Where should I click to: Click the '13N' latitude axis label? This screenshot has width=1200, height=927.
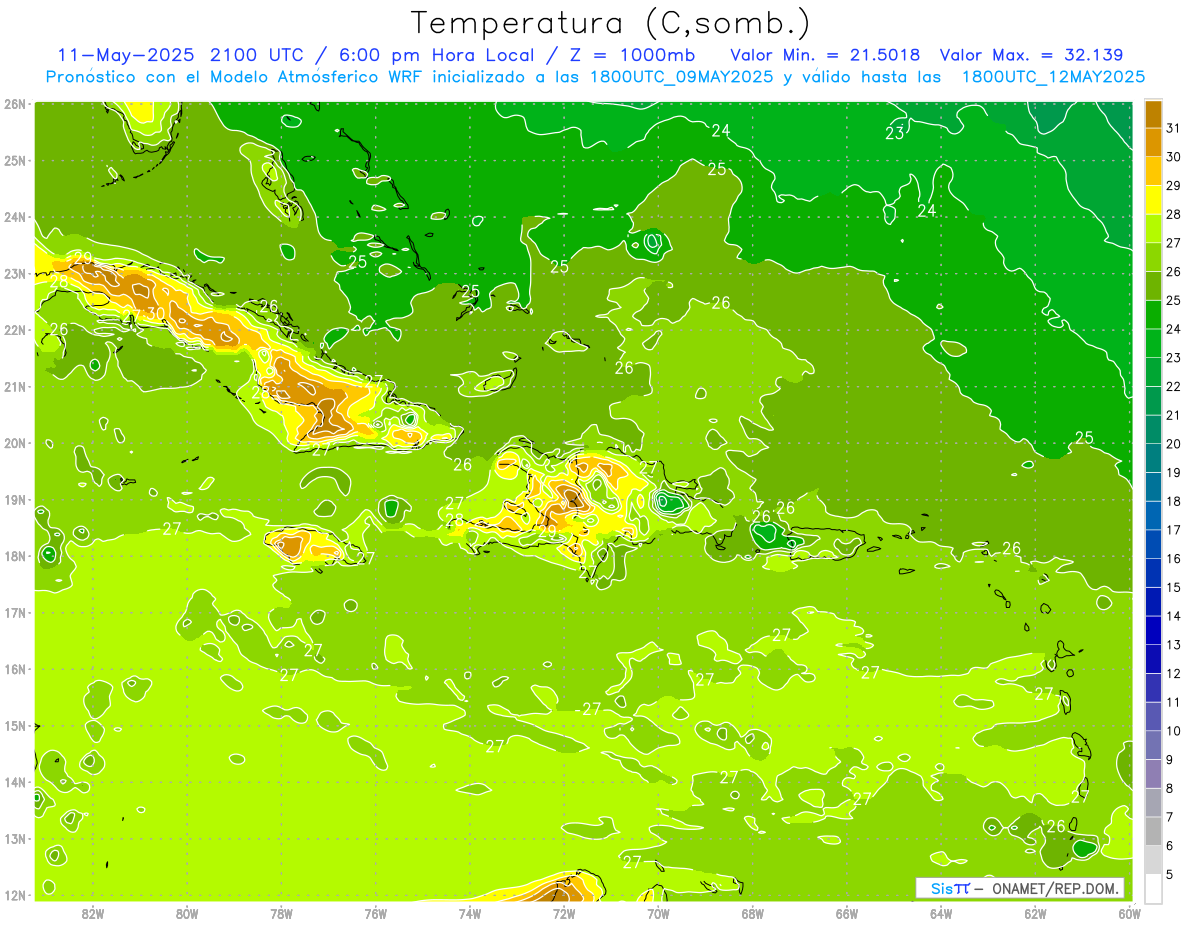tap(15, 839)
